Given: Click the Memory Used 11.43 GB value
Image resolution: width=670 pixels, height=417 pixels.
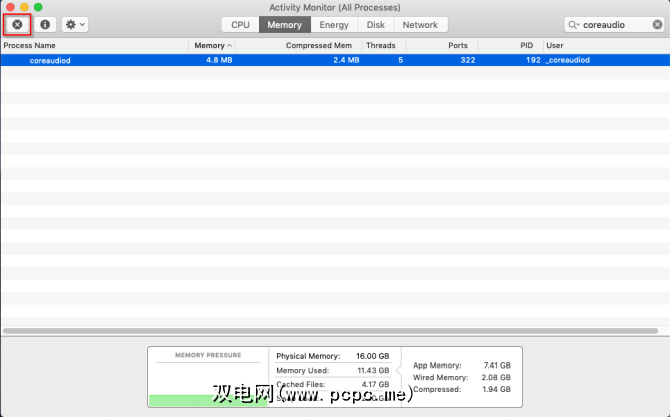Looking at the screenshot, I should (373, 370).
